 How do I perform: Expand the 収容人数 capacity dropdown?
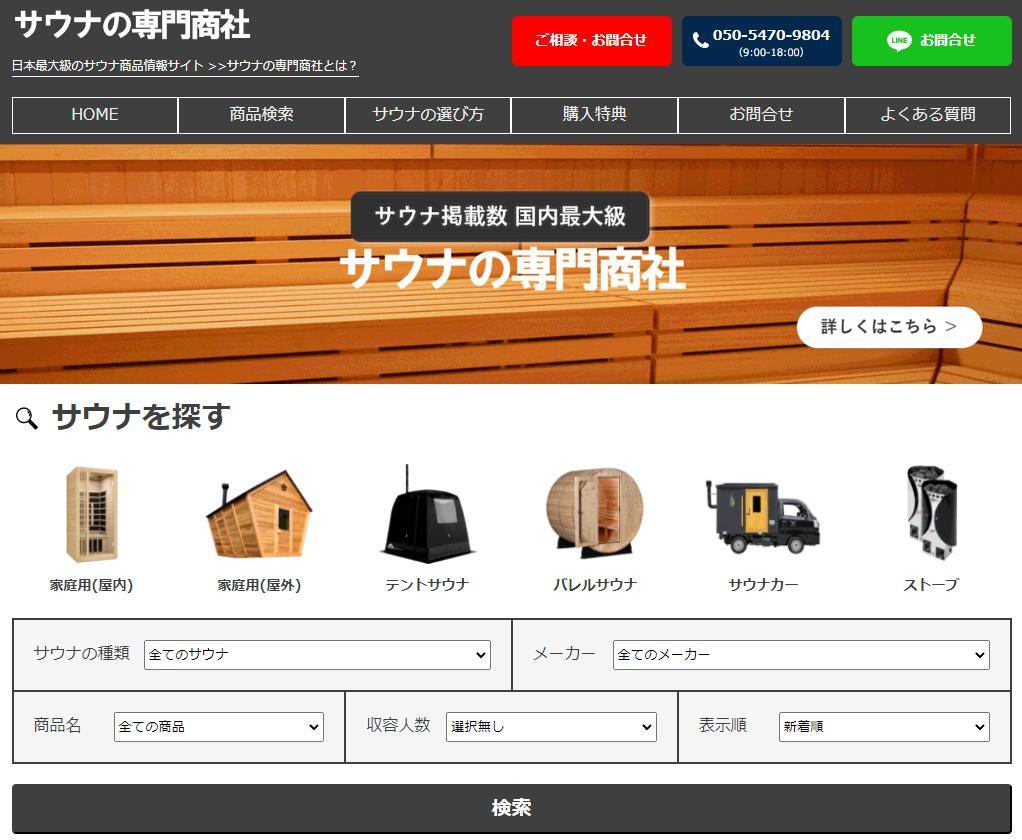(551, 727)
